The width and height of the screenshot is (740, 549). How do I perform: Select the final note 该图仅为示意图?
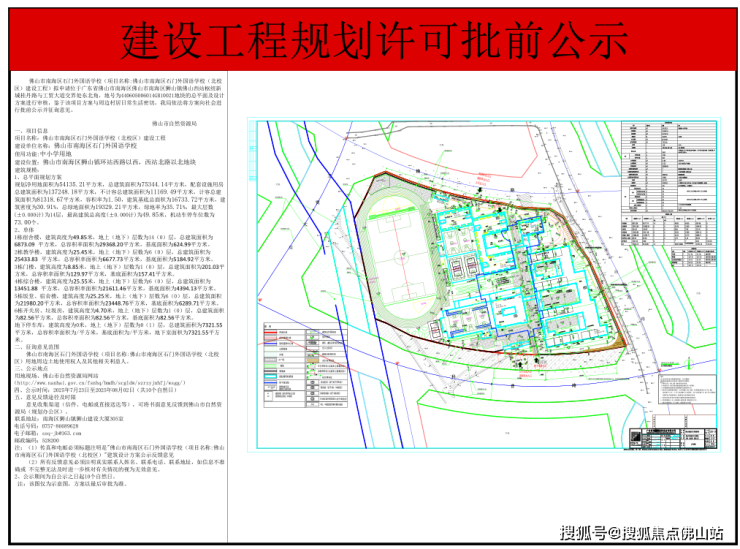coord(72,484)
